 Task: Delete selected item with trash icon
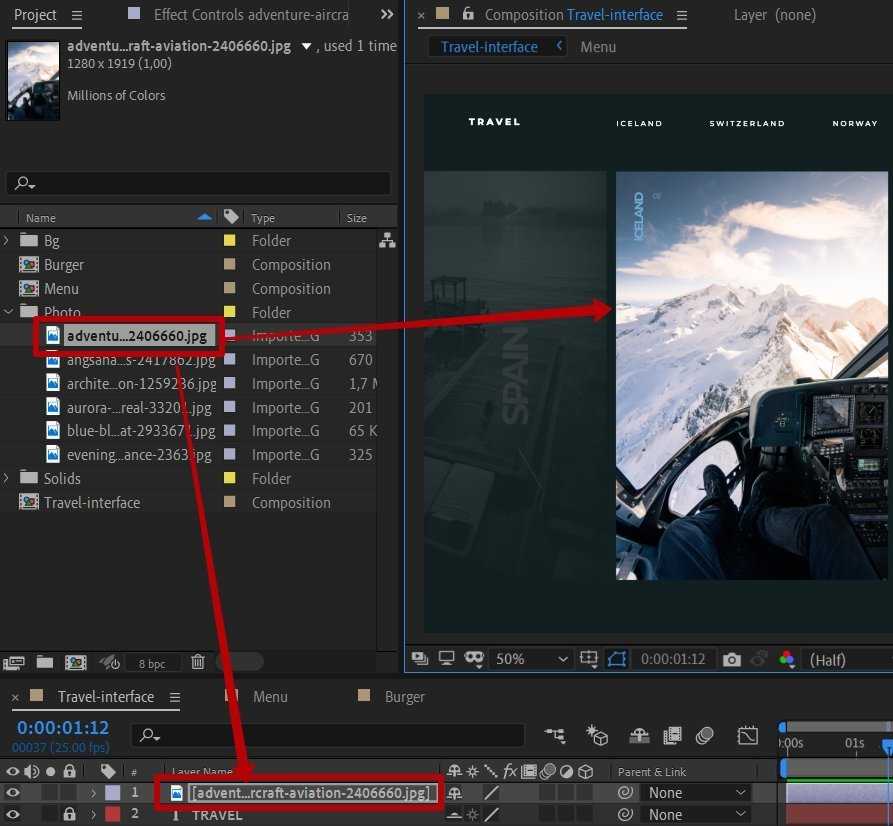click(198, 662)
